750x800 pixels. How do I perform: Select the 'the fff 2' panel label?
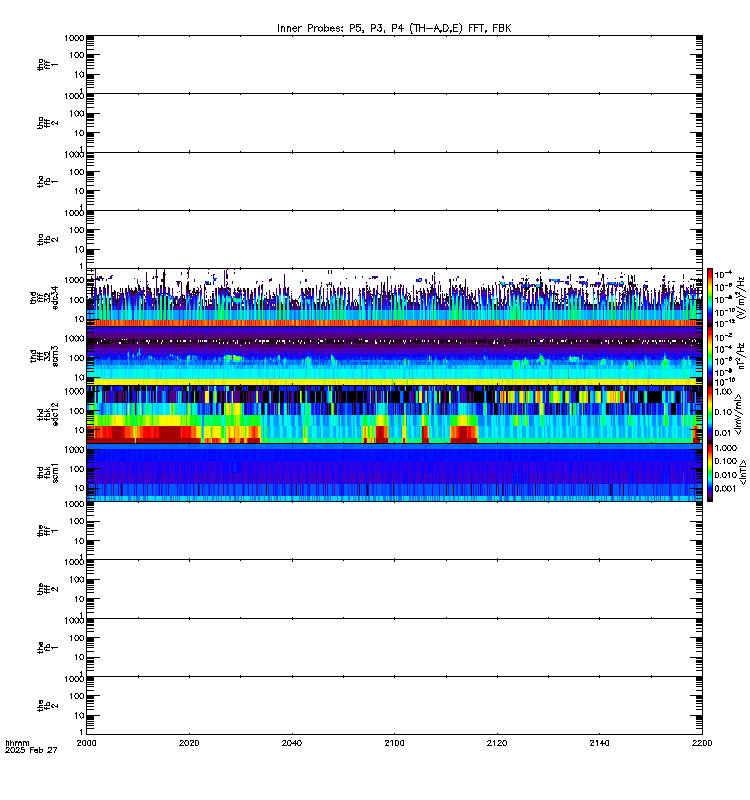(x=47, y=589)
